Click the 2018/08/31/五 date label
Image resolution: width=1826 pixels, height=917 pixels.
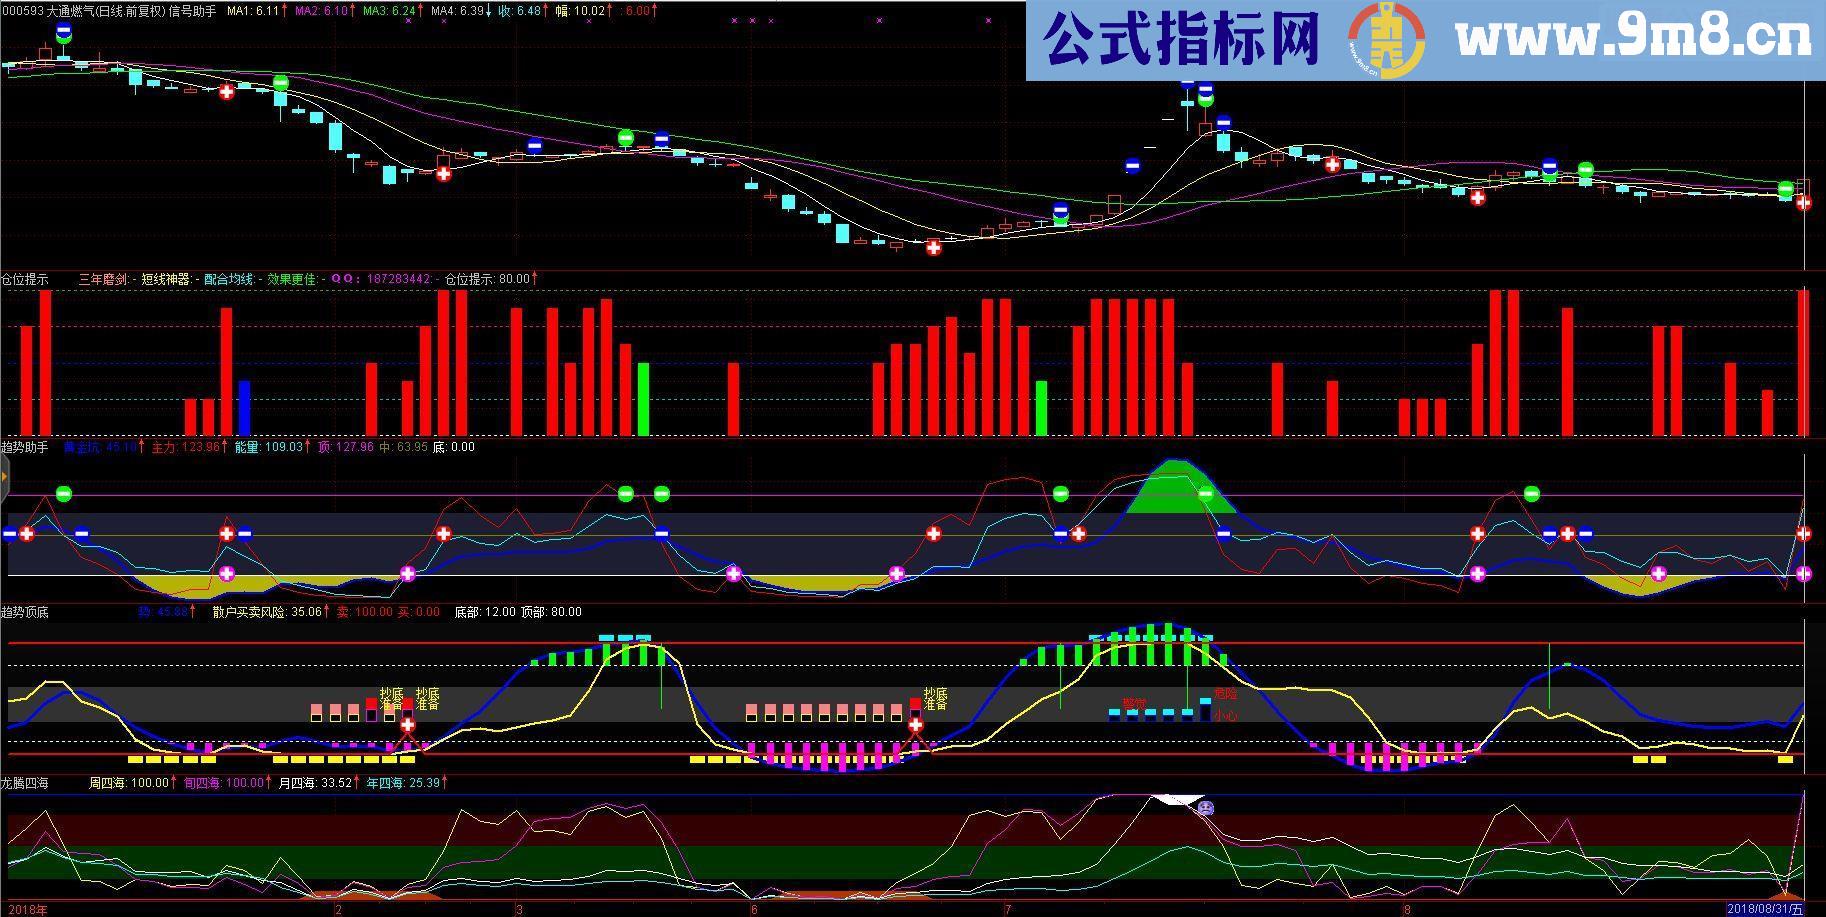[x=1766, y=909]
